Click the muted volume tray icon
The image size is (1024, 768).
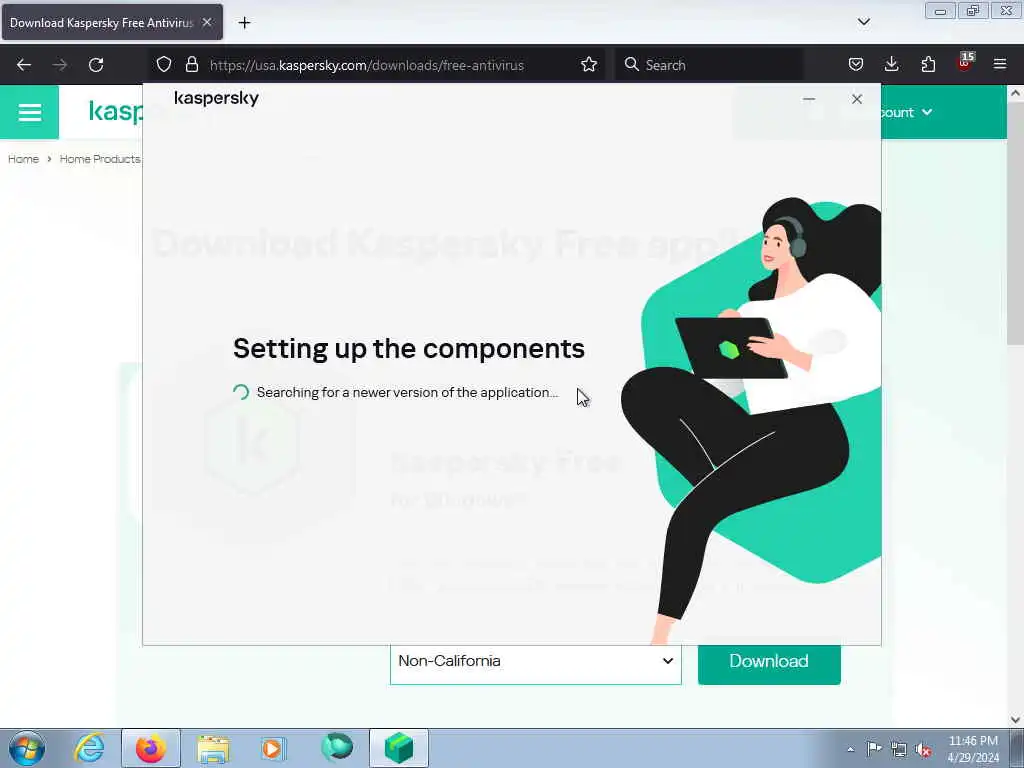[x=924, y=749]
